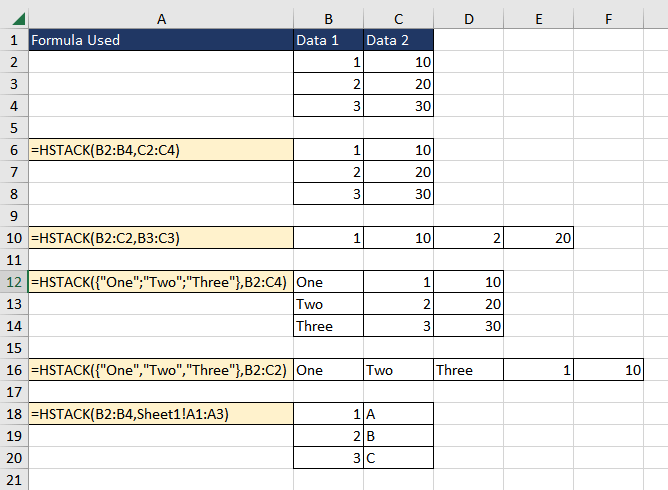Click cell B13 containing 'Two'
This screenshot has width=668, height=490.
click(328, 304)
